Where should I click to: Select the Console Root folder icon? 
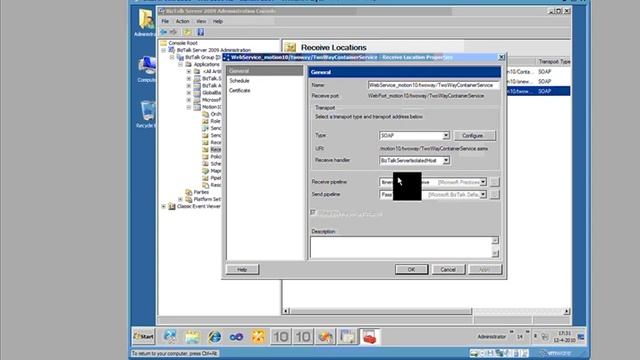(x=164, y=43)
